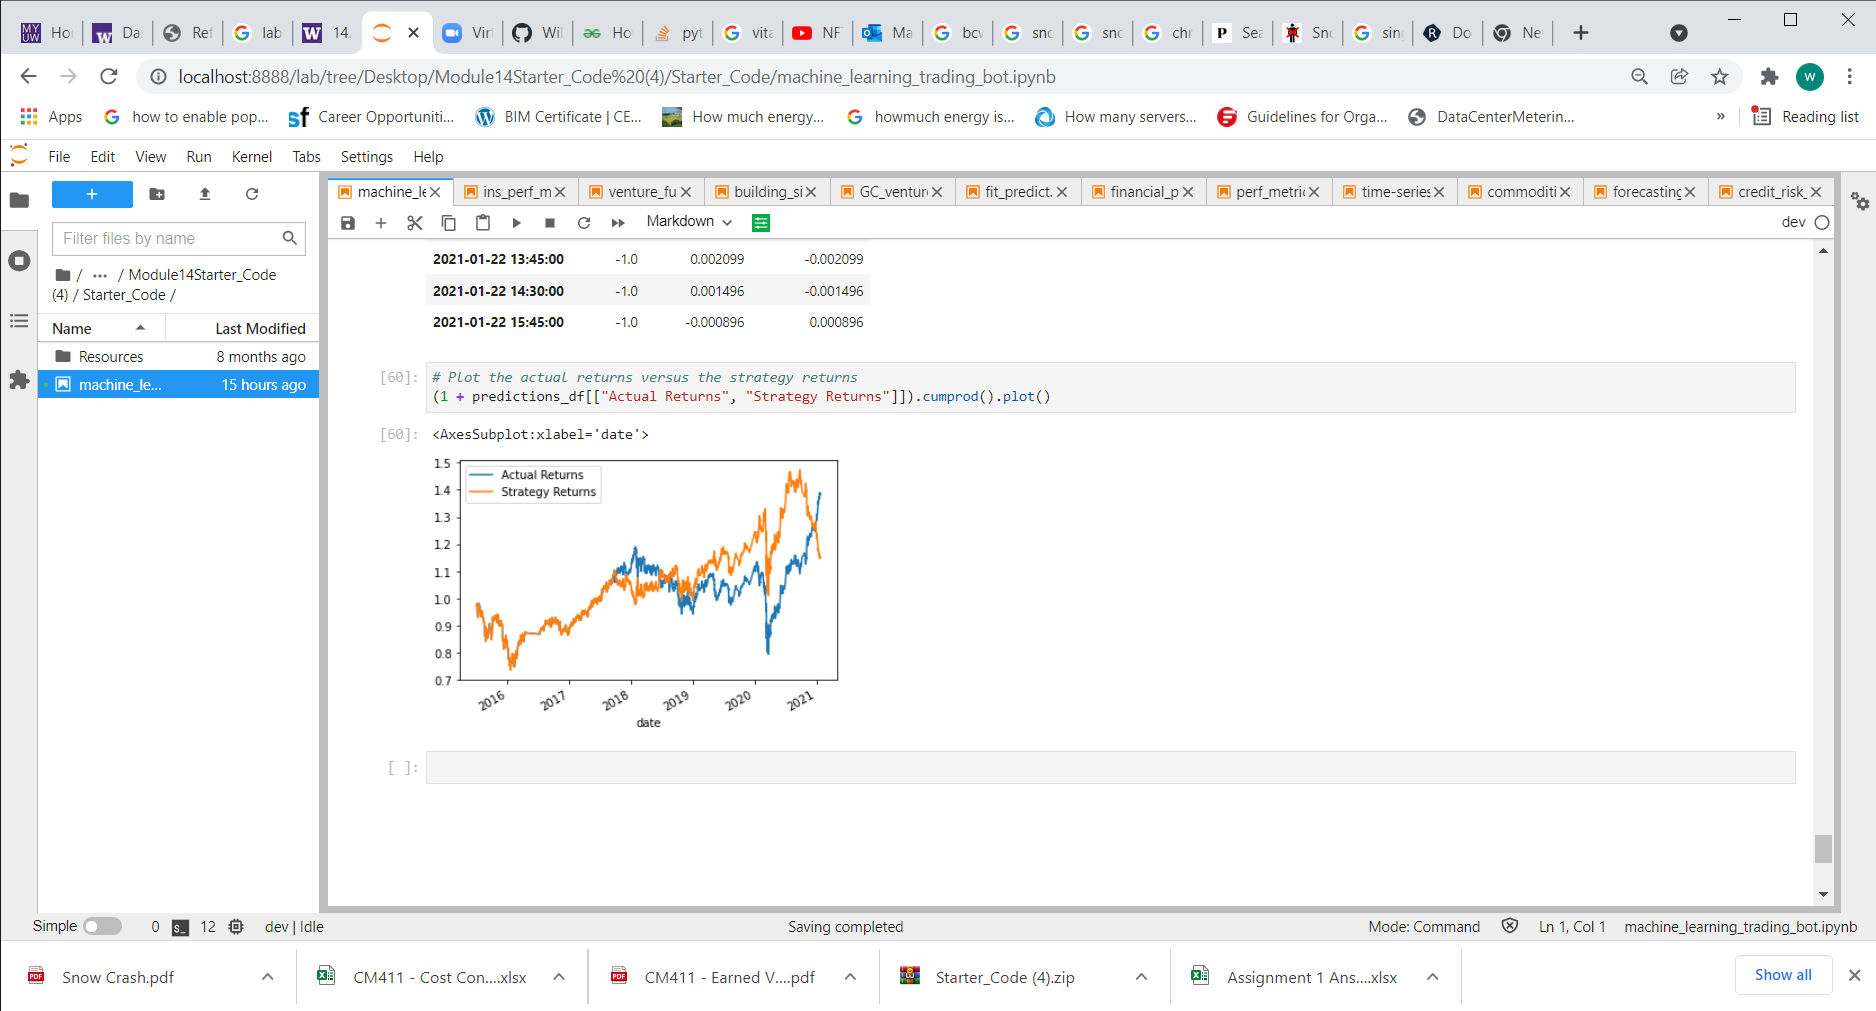
Task: Click the notebook vertical scrollbar thumb
Action: click(x=1823, y=849)
